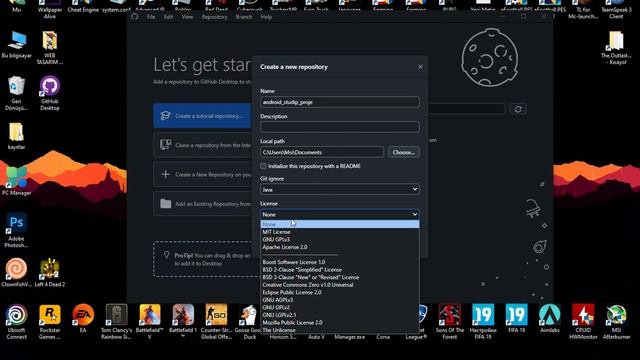Viewport: 640px width, 360px height.
Task: Select the Battlefield 1 desktop icon
Action: point(183,322)
